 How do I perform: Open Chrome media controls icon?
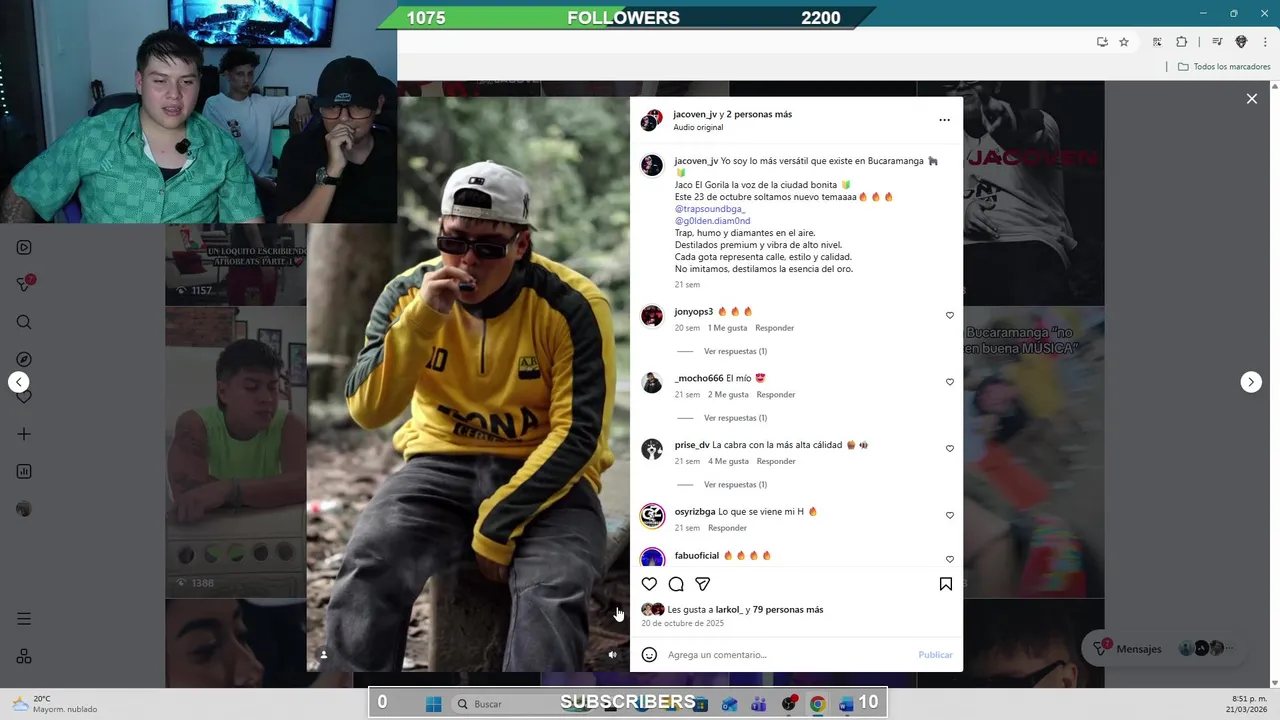pos(1217,42)
